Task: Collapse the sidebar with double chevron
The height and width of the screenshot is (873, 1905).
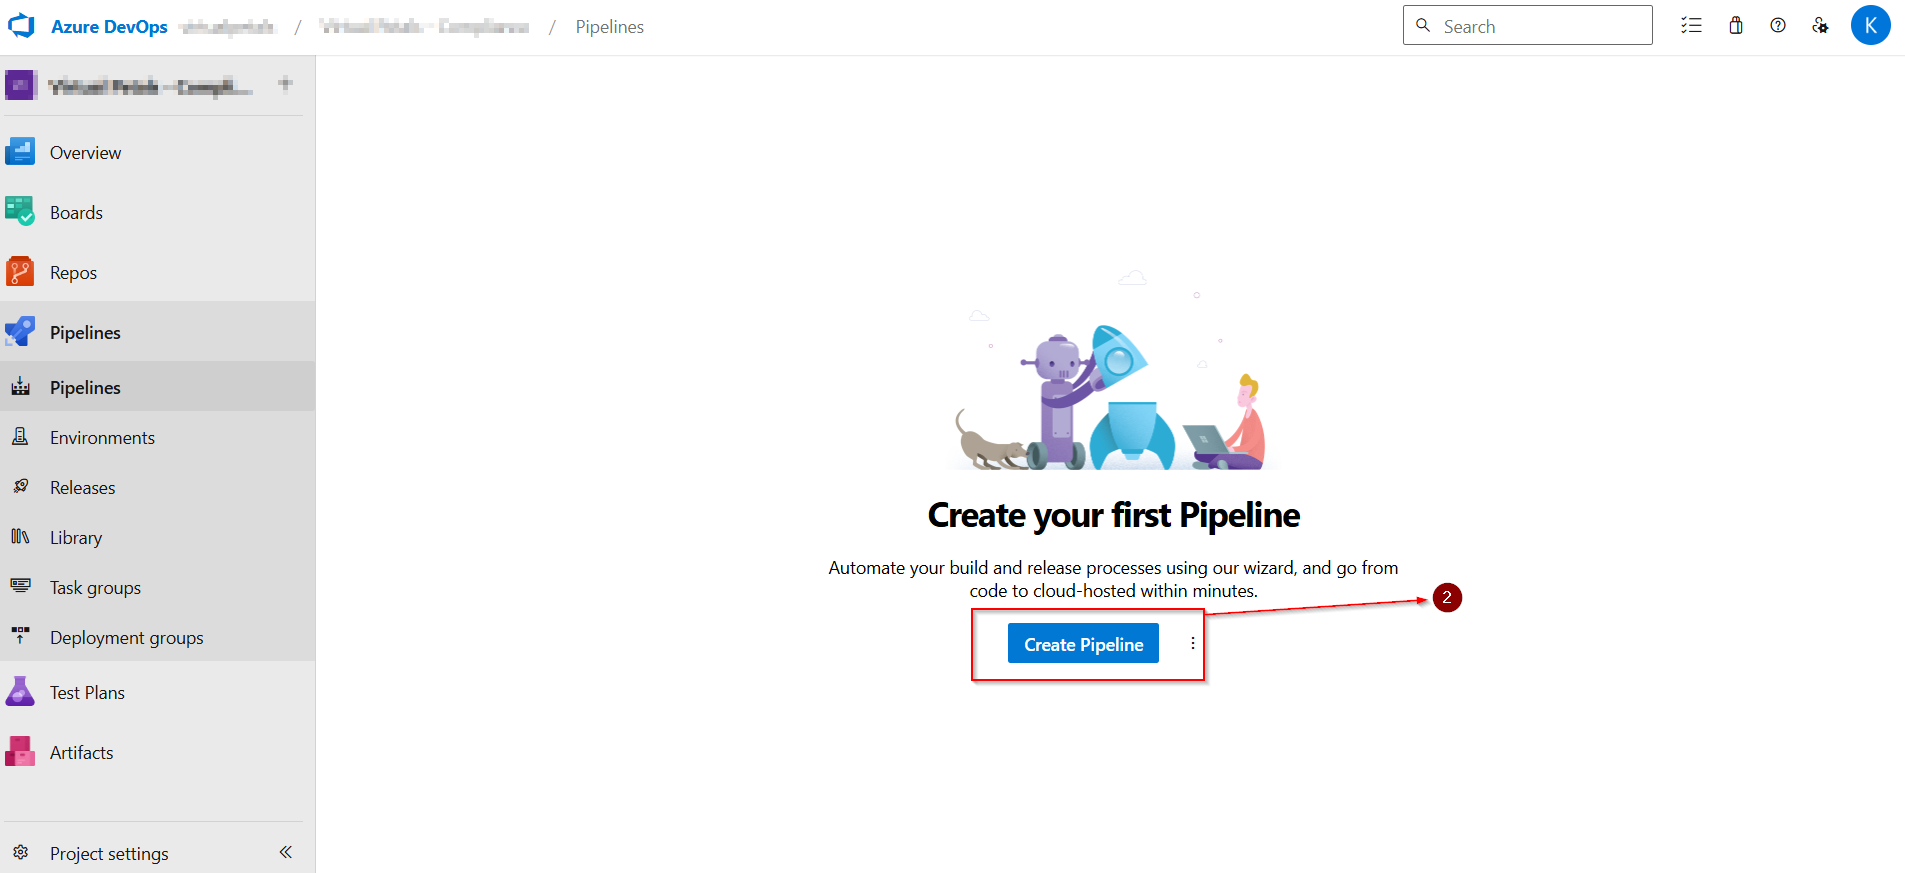Action: pos(286,852)
